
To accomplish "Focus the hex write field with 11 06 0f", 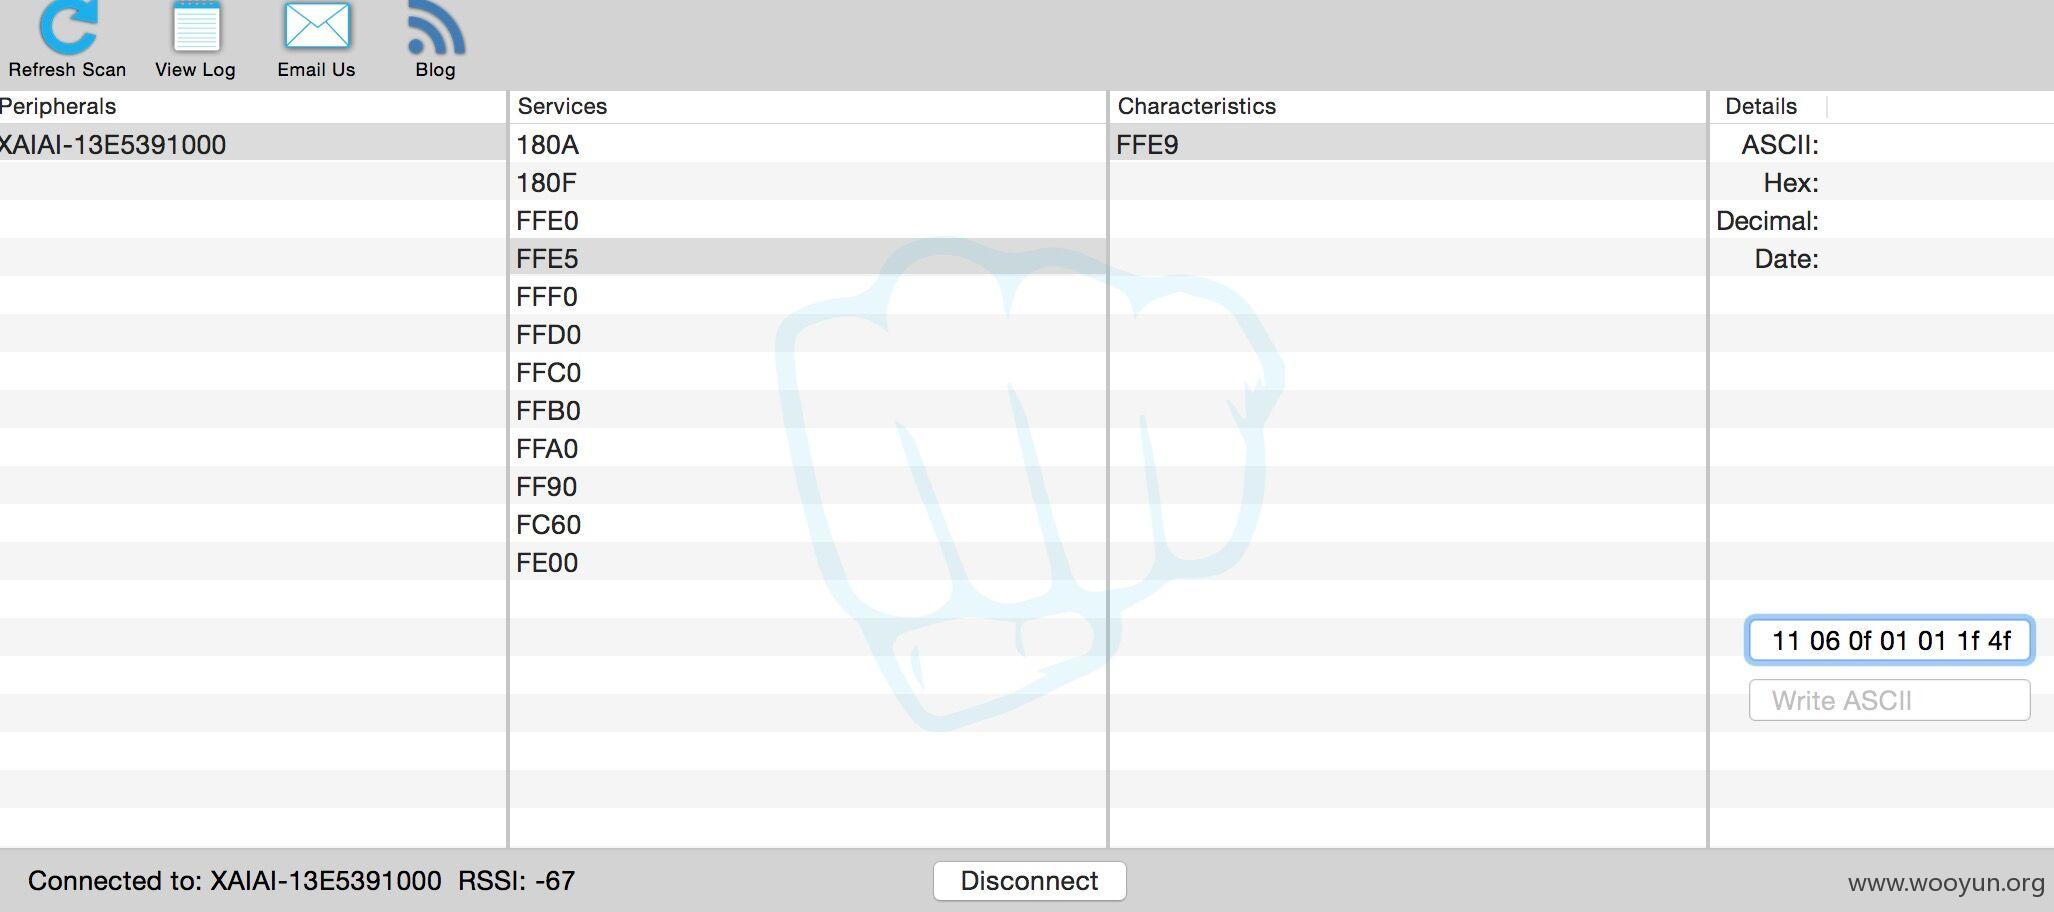I will tap(1890, 640).
